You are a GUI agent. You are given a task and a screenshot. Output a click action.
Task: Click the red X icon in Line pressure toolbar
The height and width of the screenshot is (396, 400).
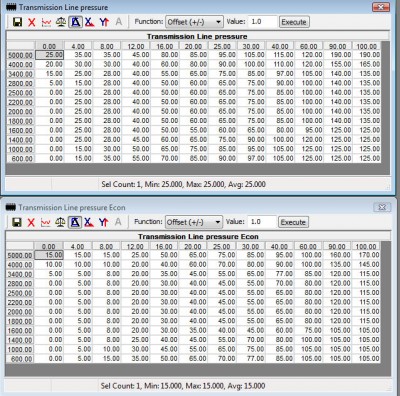click(32, 22)
